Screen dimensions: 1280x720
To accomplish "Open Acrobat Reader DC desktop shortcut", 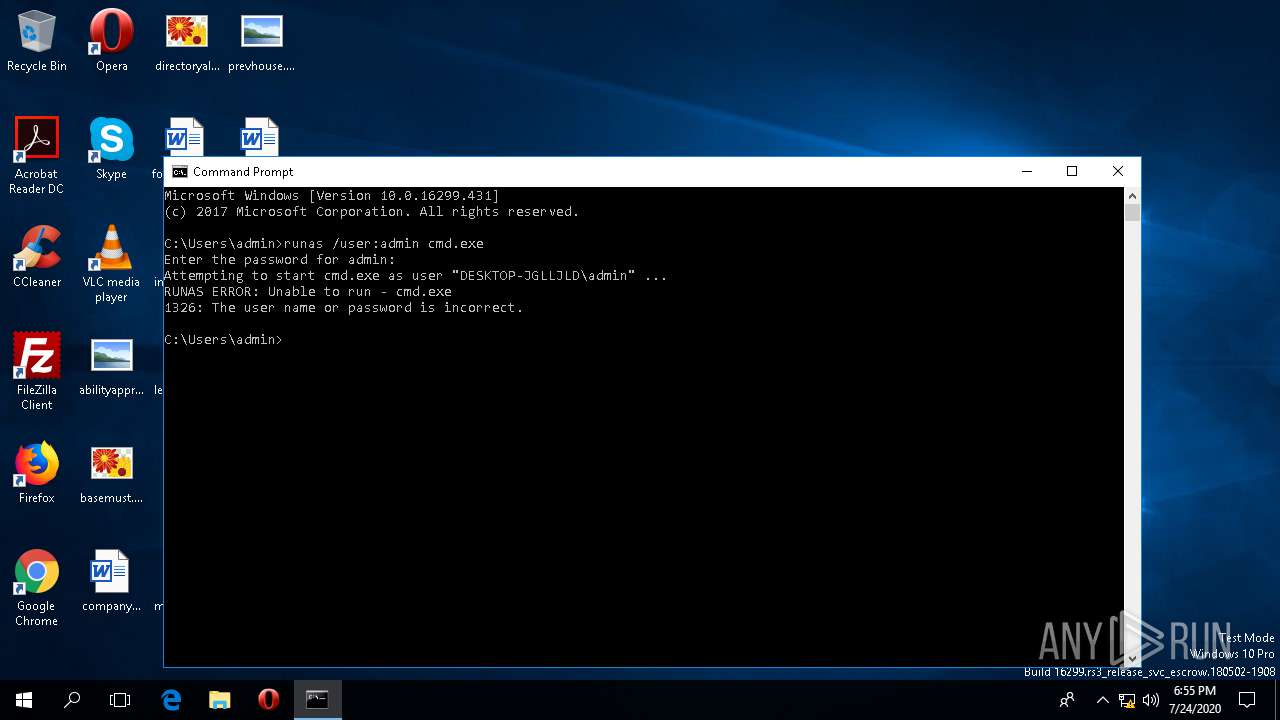I will click(37, 155).
